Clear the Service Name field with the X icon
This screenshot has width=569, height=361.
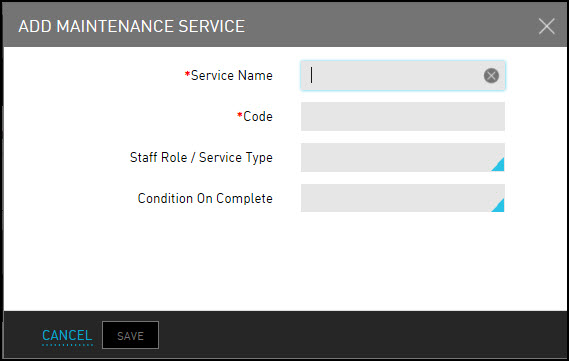[x=491, y=76]
